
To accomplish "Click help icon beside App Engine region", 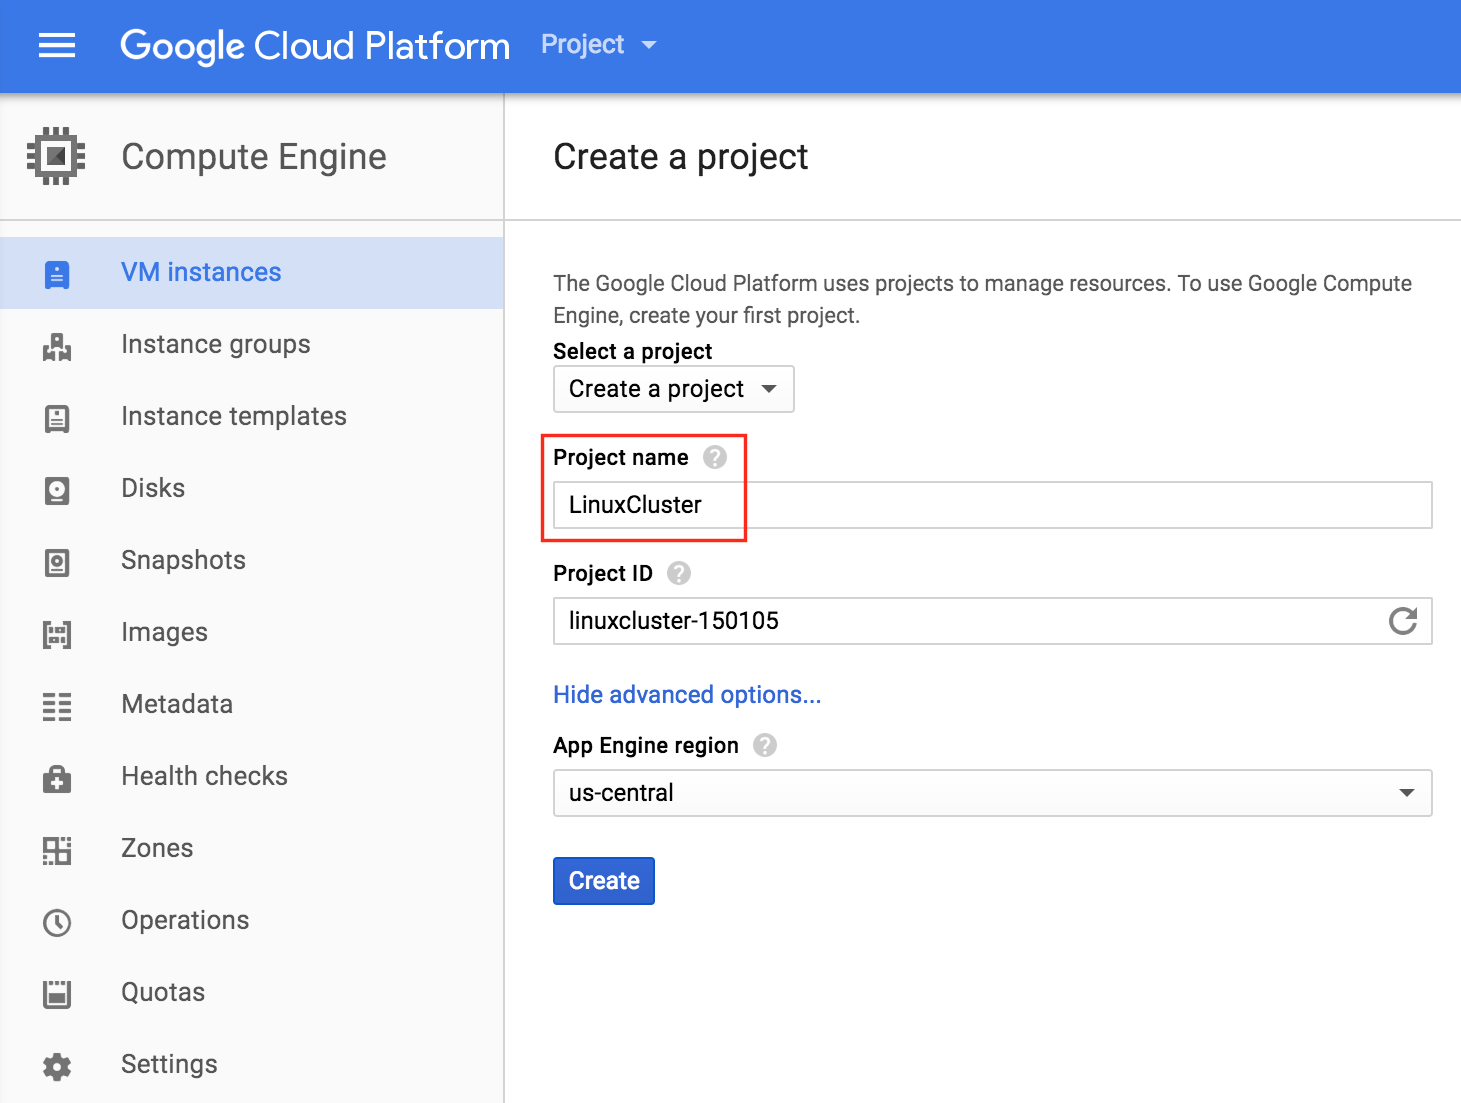I will (x=765, y=745).
